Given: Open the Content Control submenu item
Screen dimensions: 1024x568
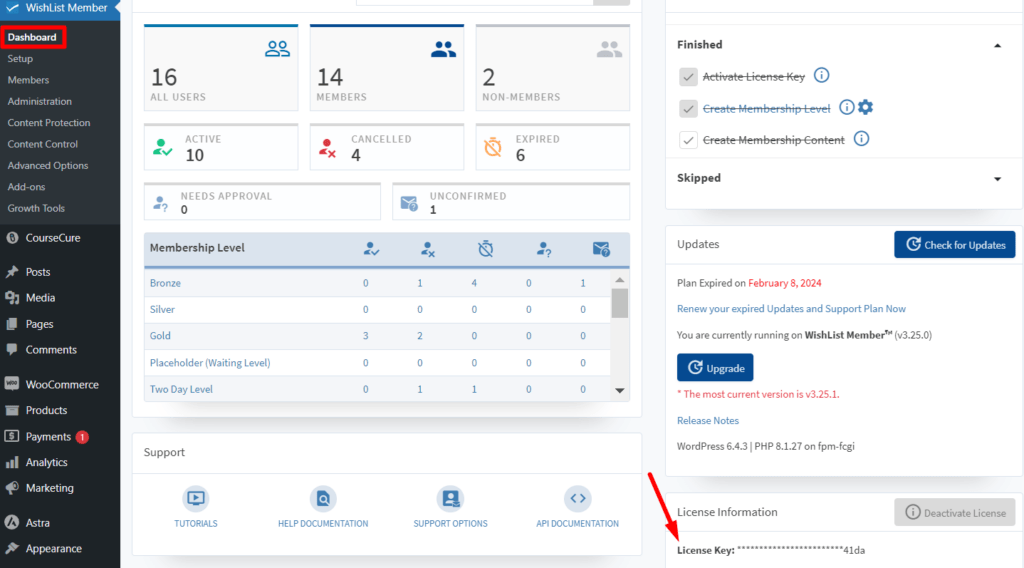Looking at the screenshot, I should 42,144.
